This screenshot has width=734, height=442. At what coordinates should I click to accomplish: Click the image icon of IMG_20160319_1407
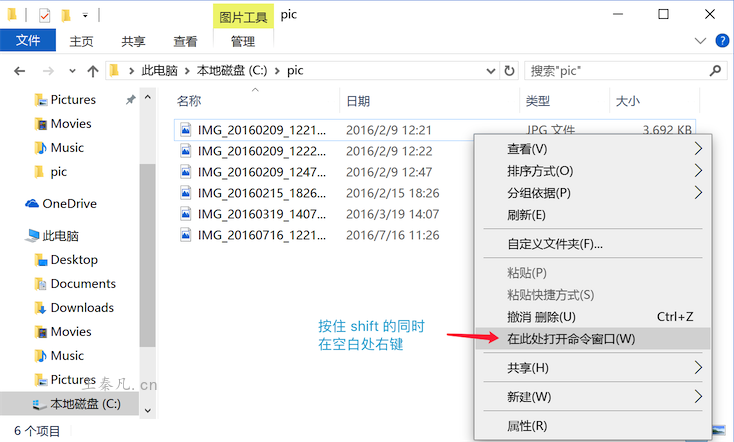186,214
